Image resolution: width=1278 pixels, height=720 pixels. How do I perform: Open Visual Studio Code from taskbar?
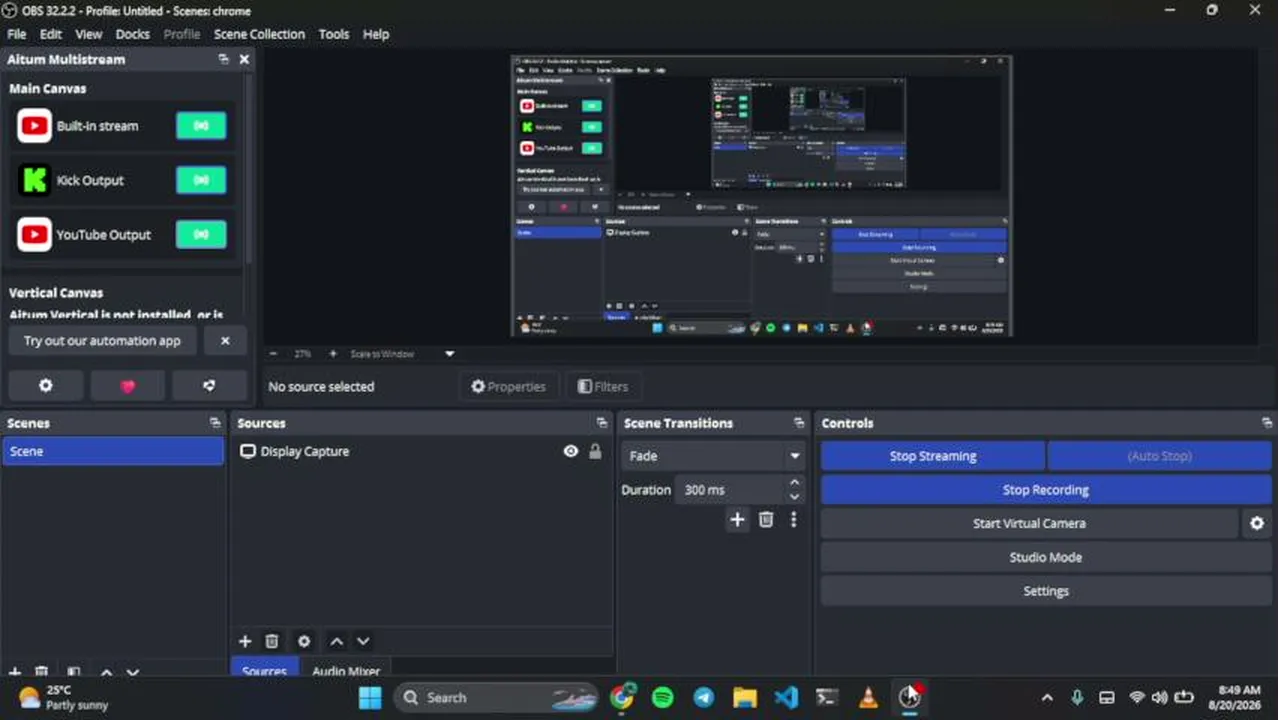tap(786, 697)
